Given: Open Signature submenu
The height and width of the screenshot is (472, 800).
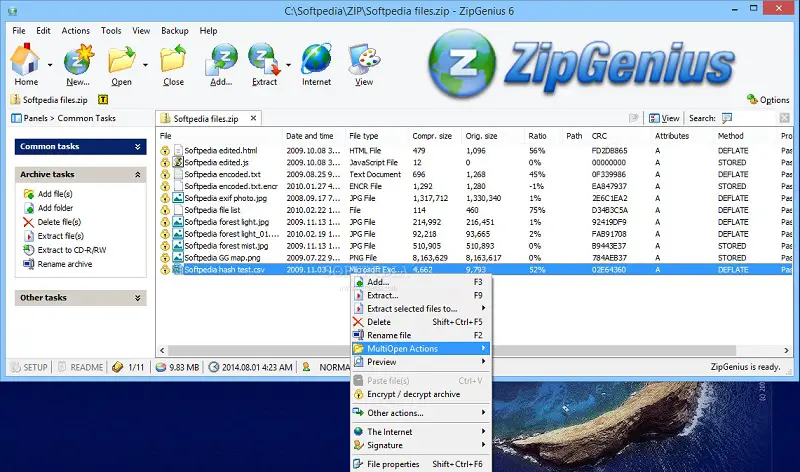Looking at the screenshot, I should click(x=420, y=445).
